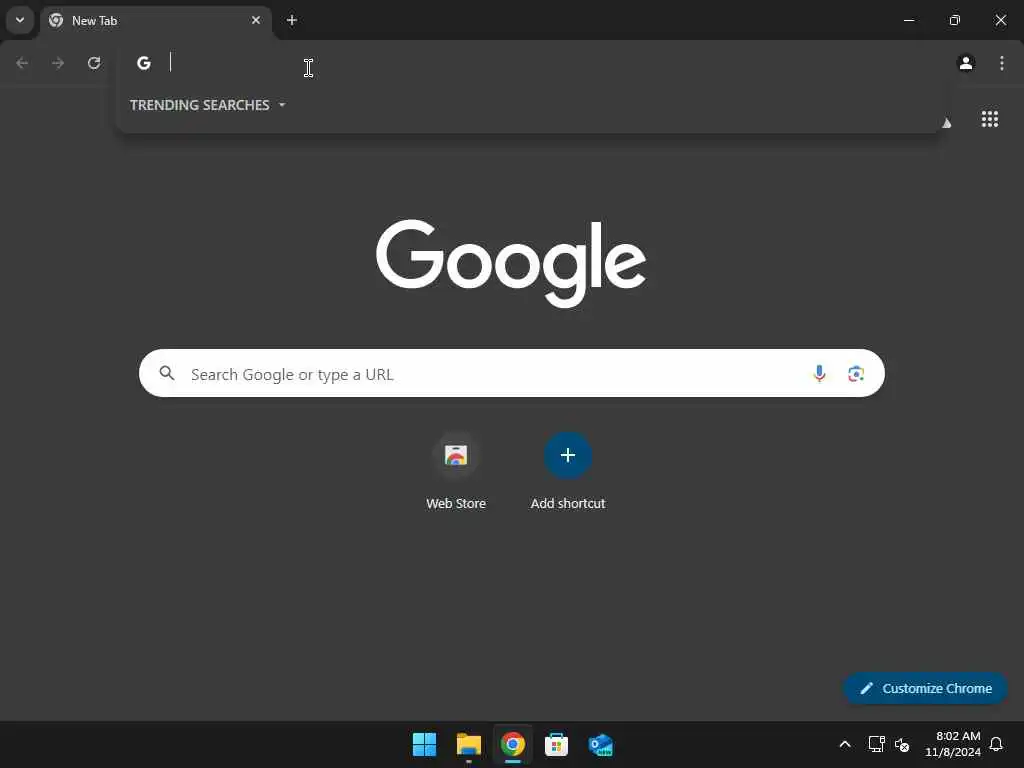
Task: Focus the address bar text field
Action: [549, 63]
